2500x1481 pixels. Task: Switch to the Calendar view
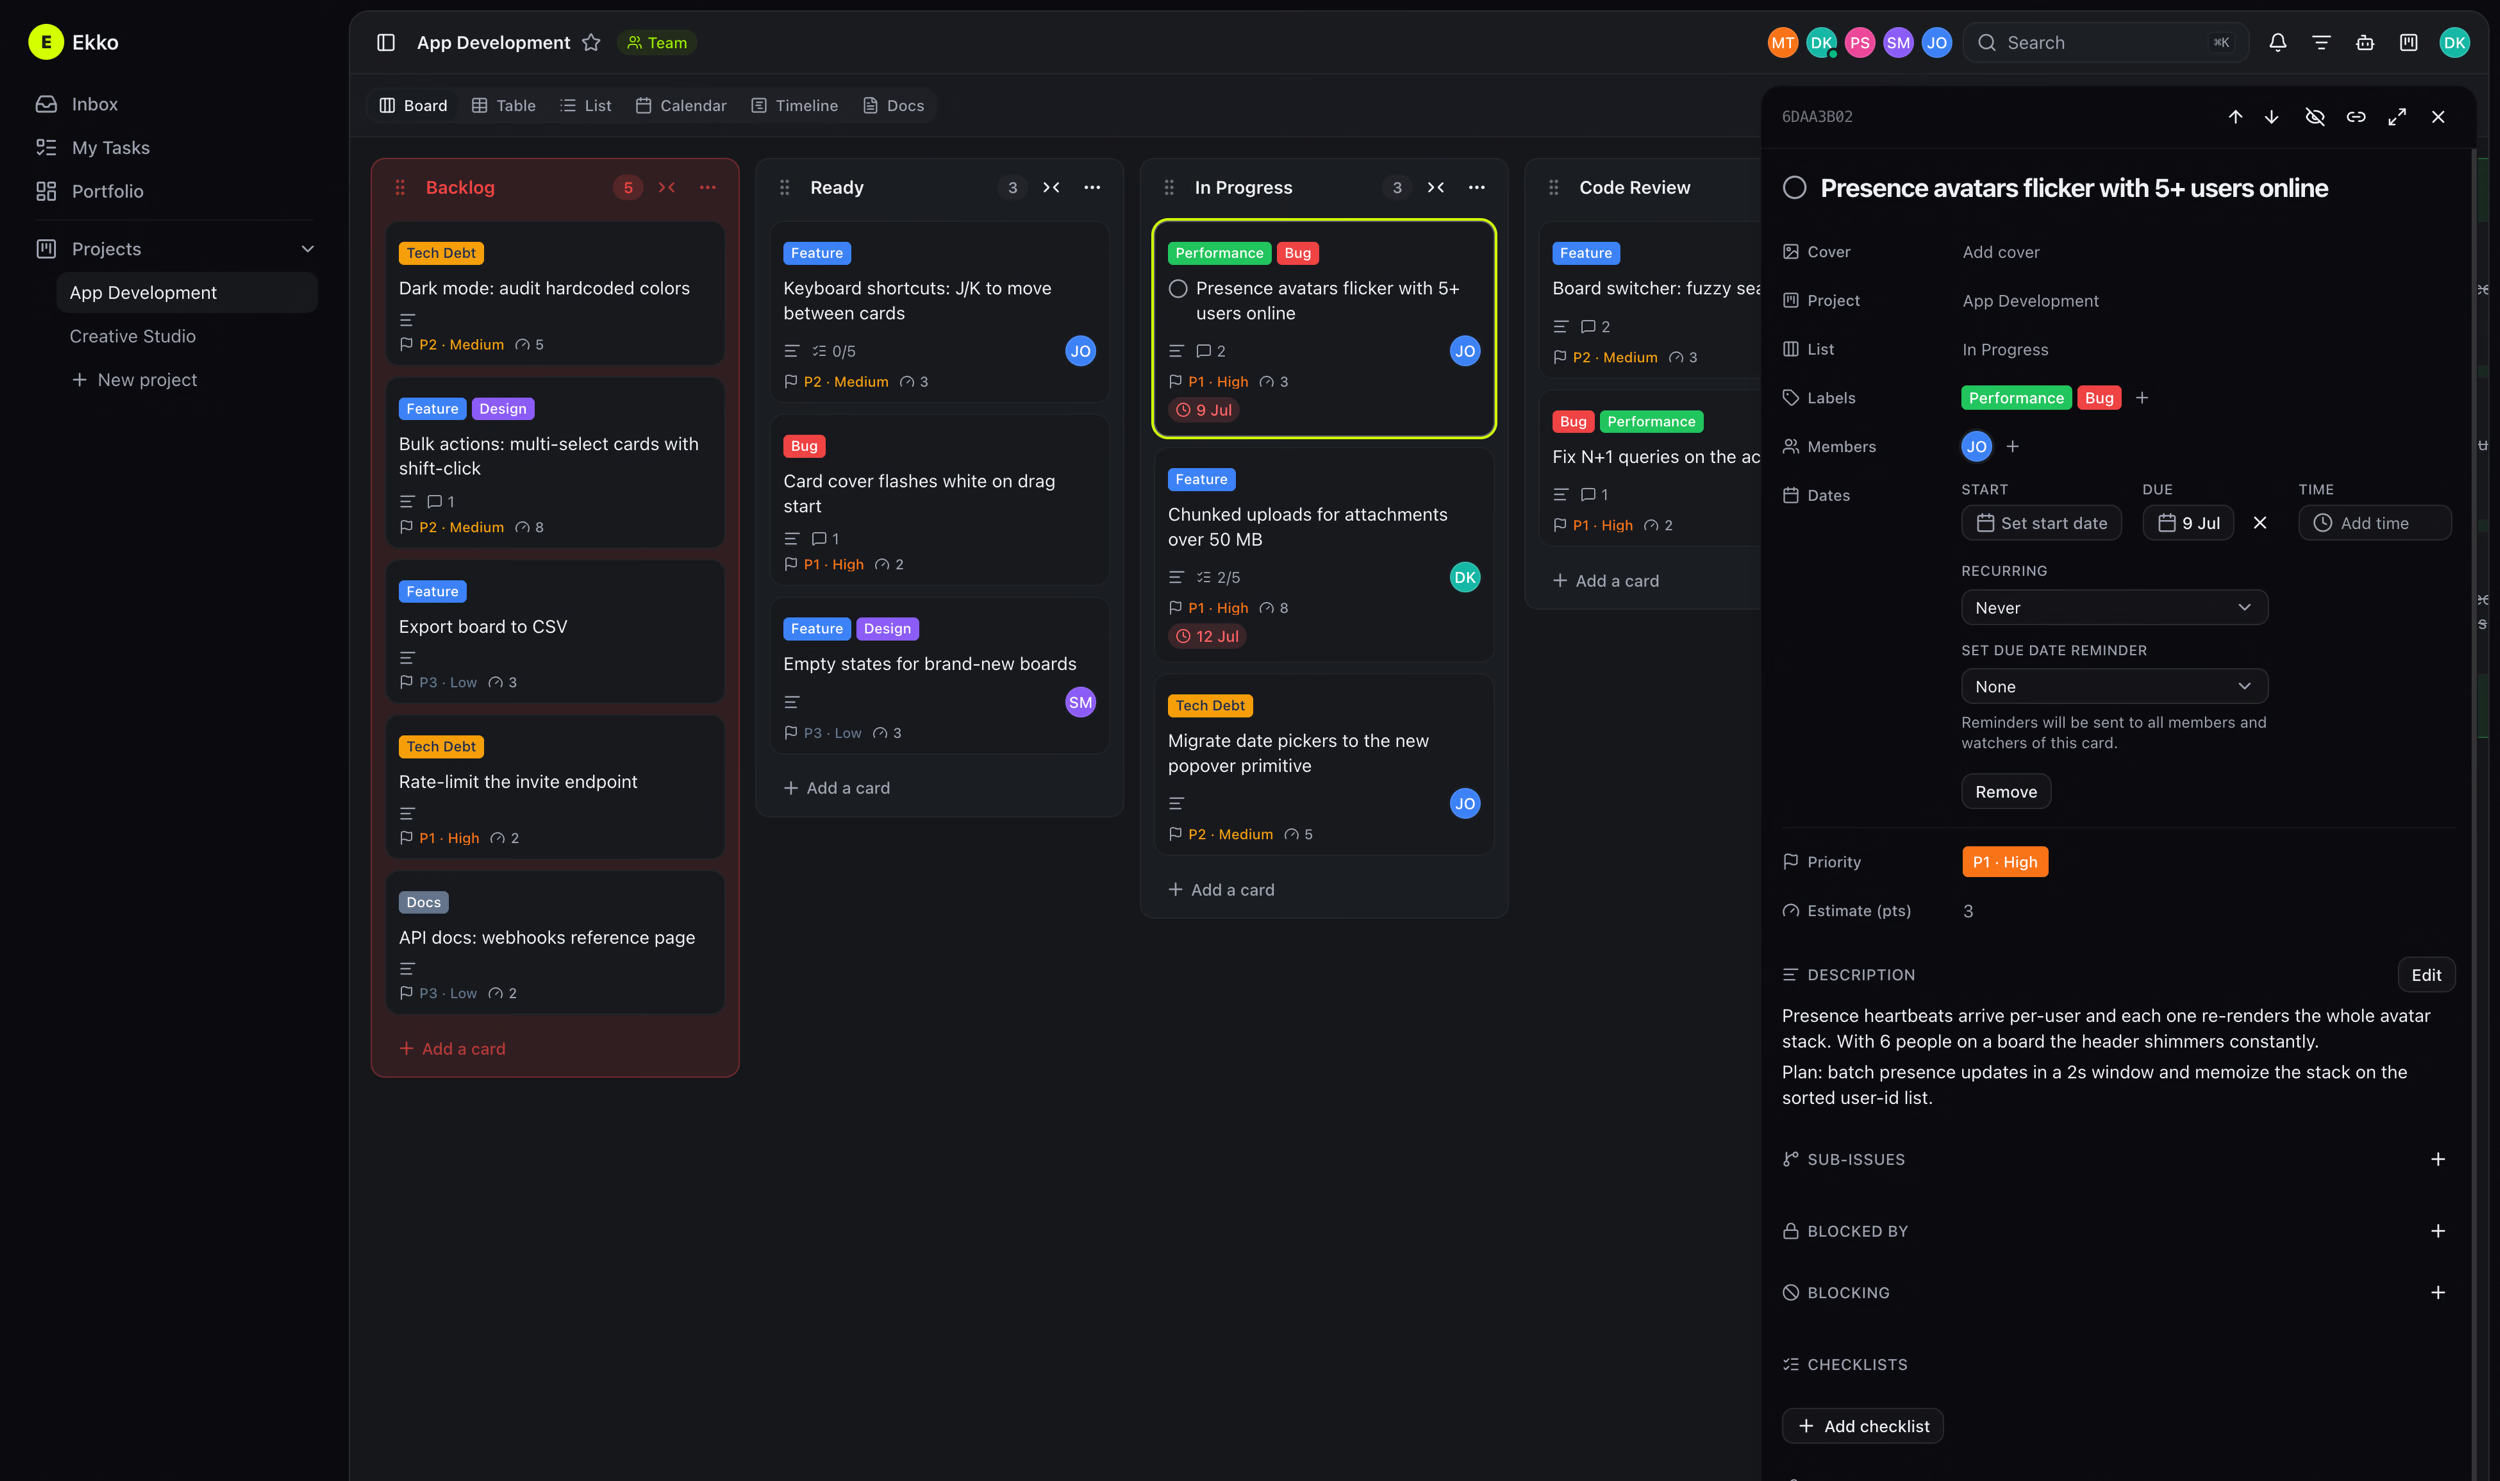click(681, 105)
